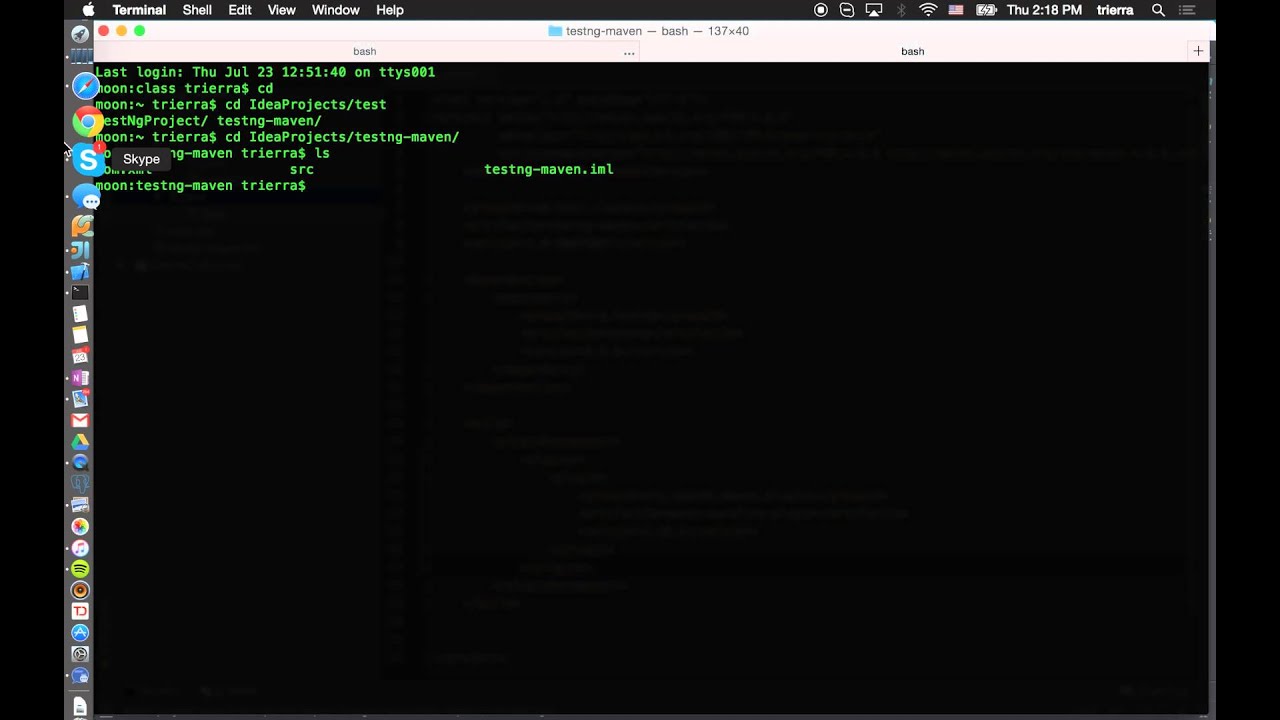Image resolution: width=1280 pixels, height=720 pixels.
Task: Open Messages app in the dock
Action: [x=87, y=198]
